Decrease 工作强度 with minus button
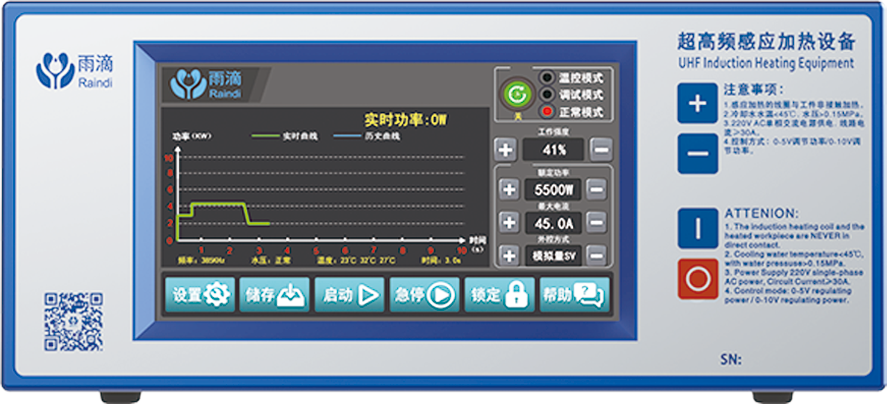 [600, 150]
